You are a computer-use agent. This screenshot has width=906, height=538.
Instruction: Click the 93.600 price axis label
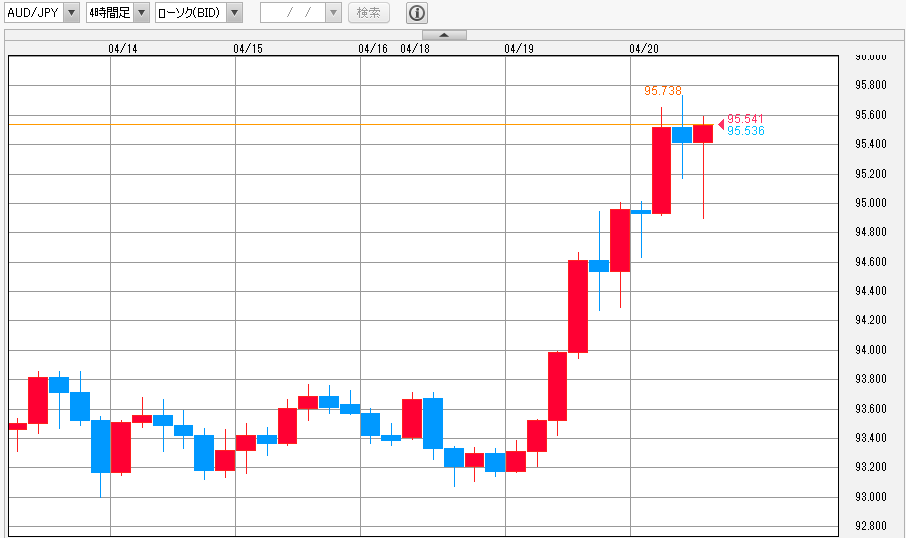click(x=871, y=409)
